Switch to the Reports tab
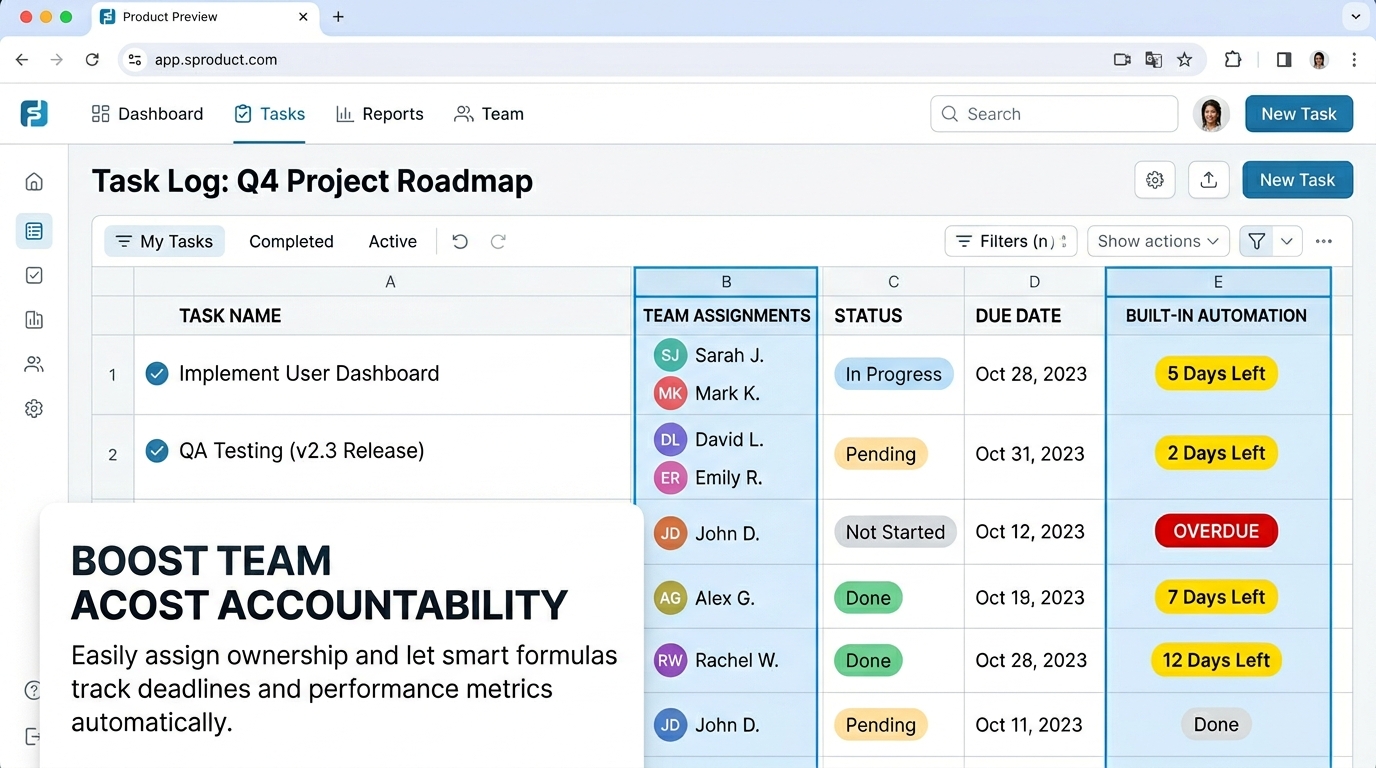The width and height of the screenshot is (1376, 768). [380, 114]
